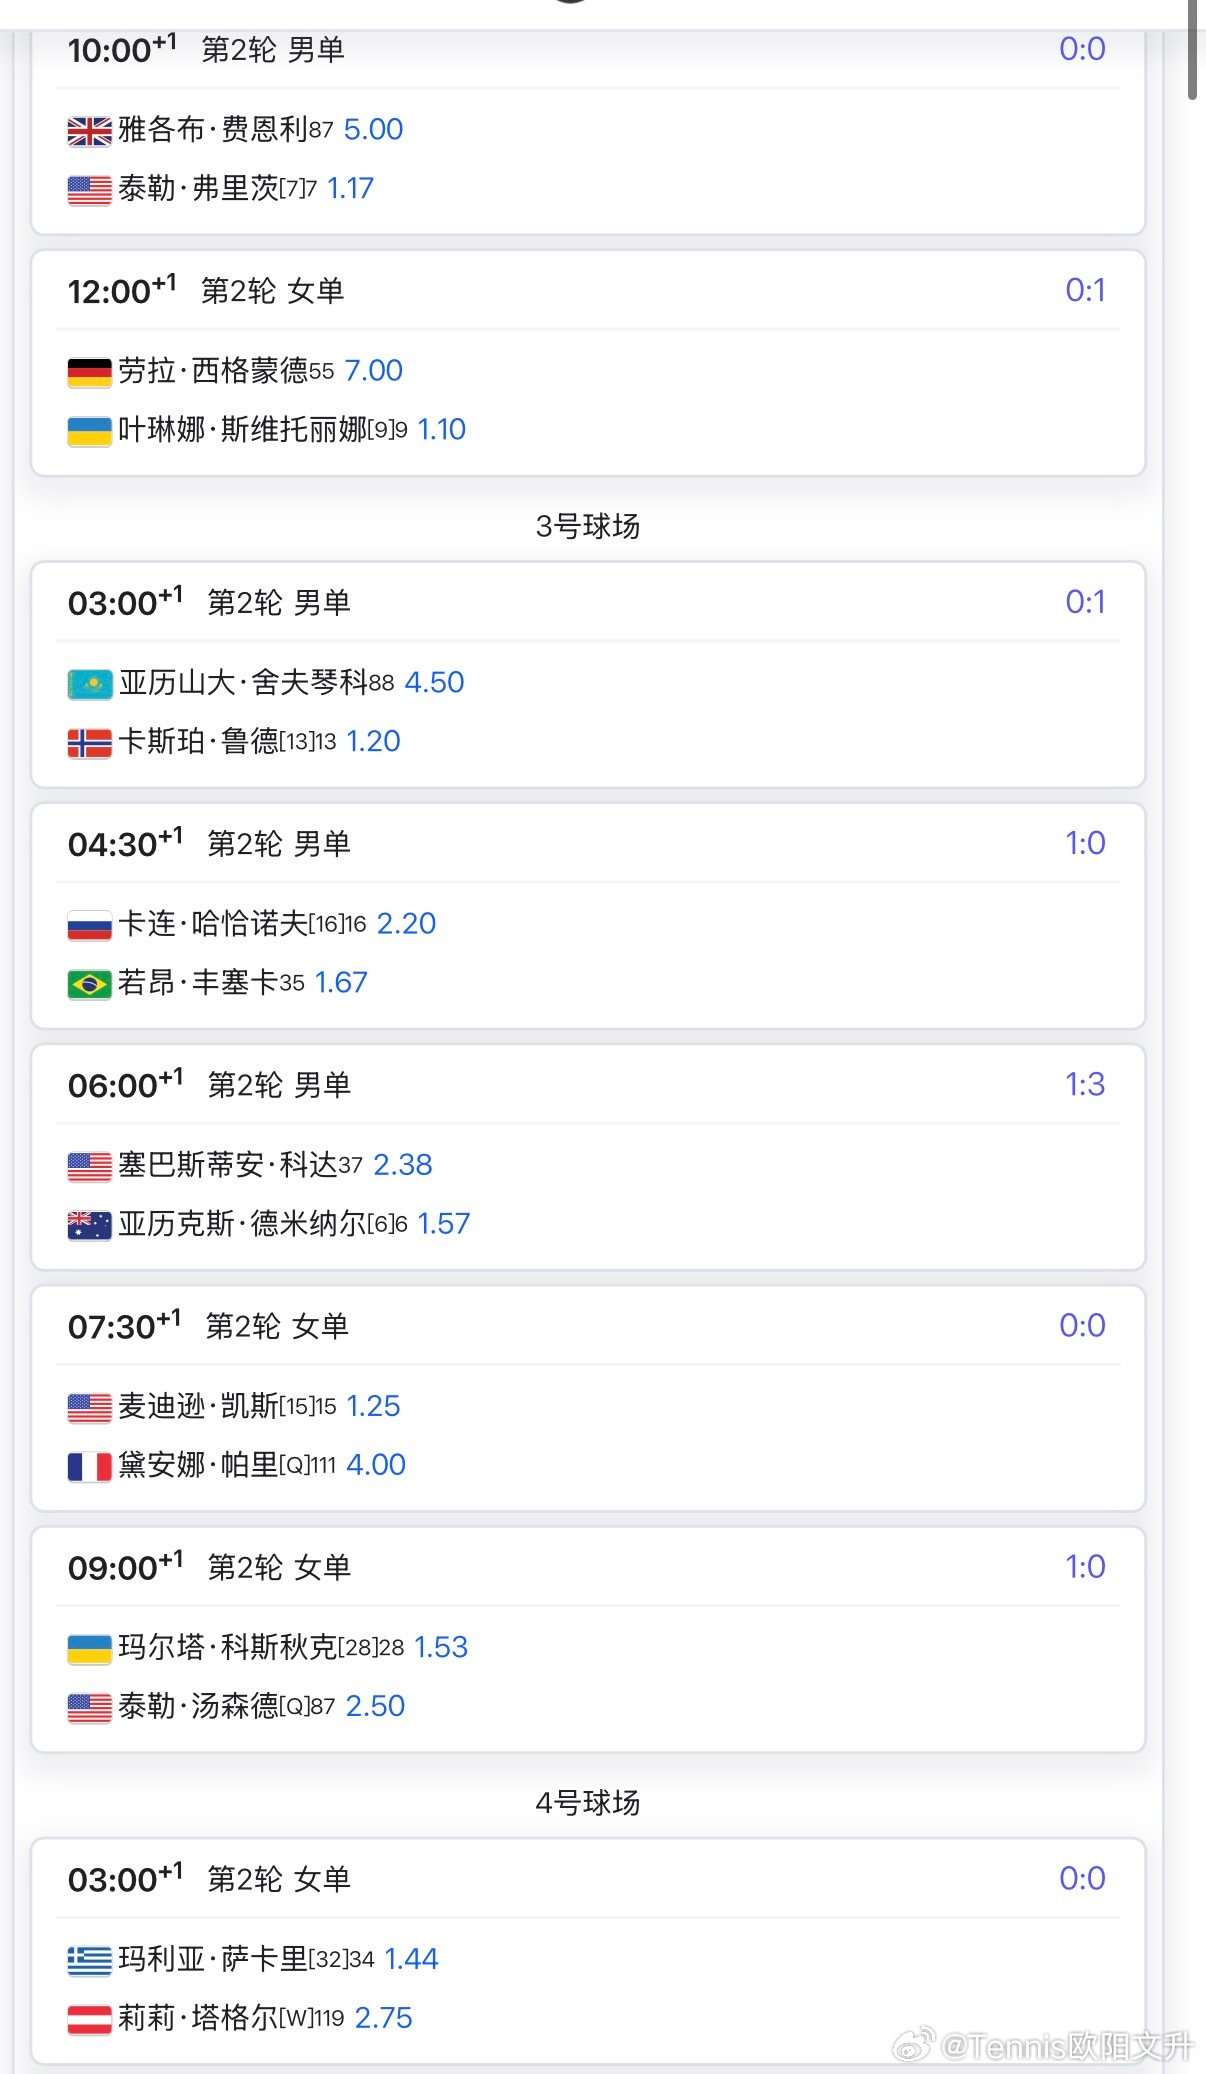Click the Austria flag for 莉莉·塔格尔
The image size is (1206, 2074).
(89, 2019)
